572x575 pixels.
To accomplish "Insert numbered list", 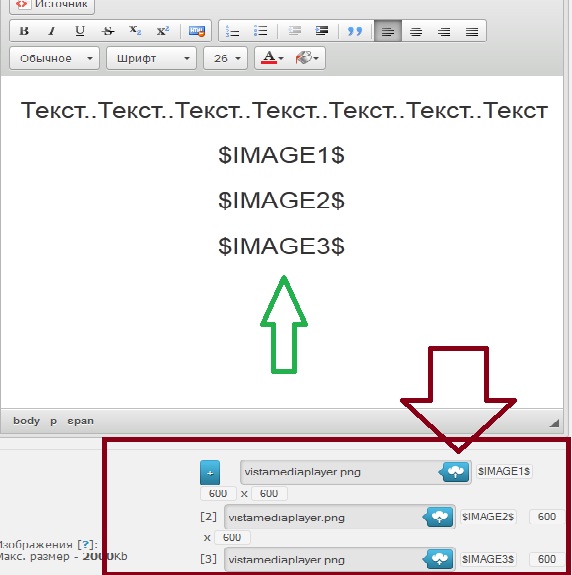I will (x=232, y=31).
